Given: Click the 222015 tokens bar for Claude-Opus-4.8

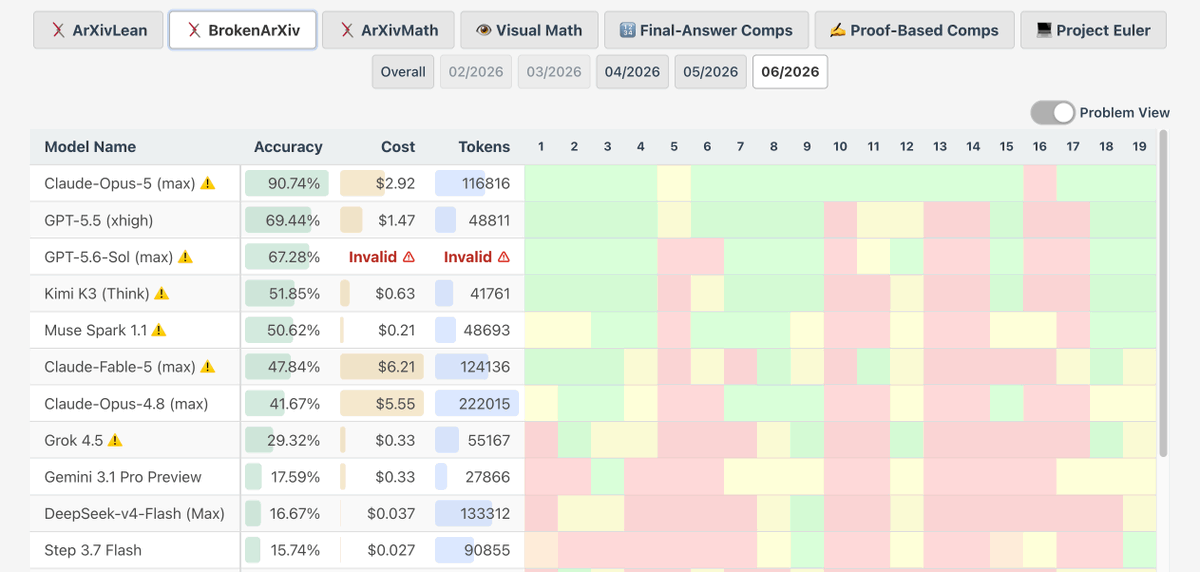Looking at the screenshot, I should (x=477, y=404).
